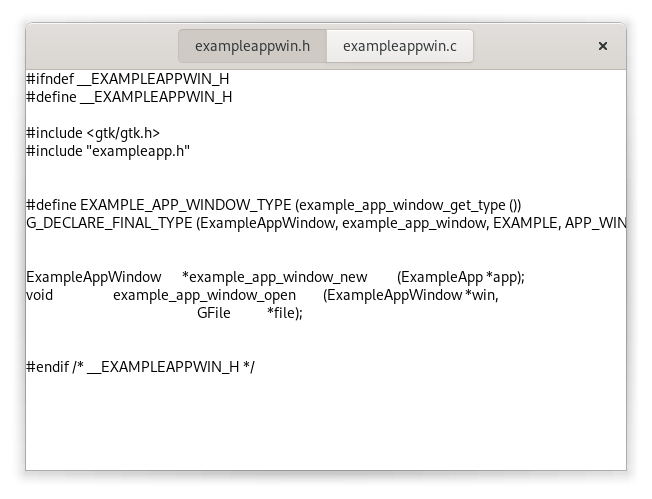This screenshot has height=499, width=652.
Task: Switch to the exampleappwin.h tab
Action: (252, 46)
